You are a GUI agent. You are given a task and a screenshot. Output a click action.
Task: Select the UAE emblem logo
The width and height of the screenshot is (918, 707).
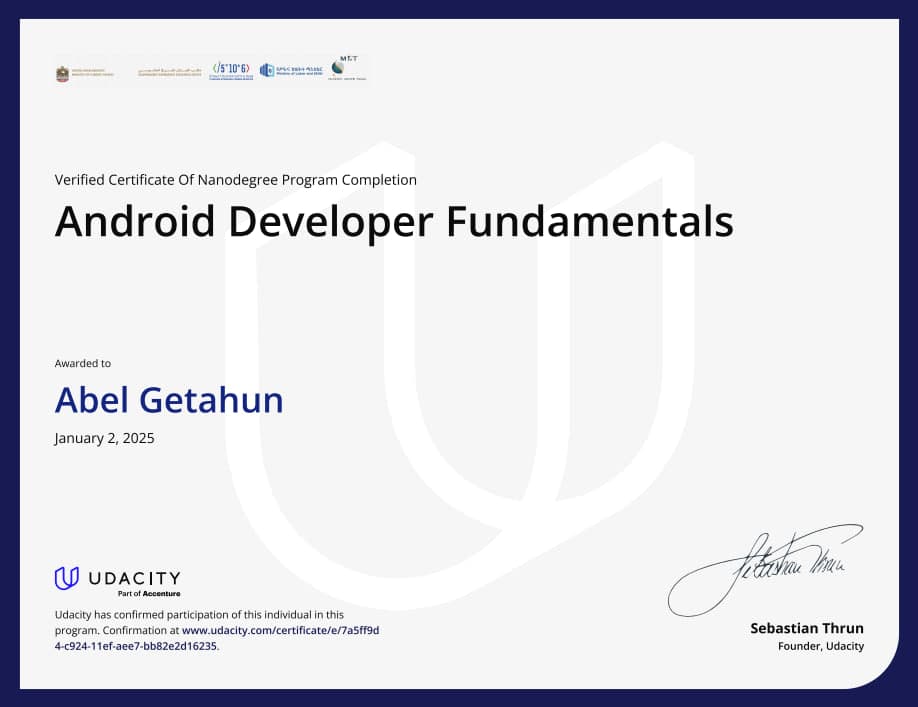(x=65, y=71)
